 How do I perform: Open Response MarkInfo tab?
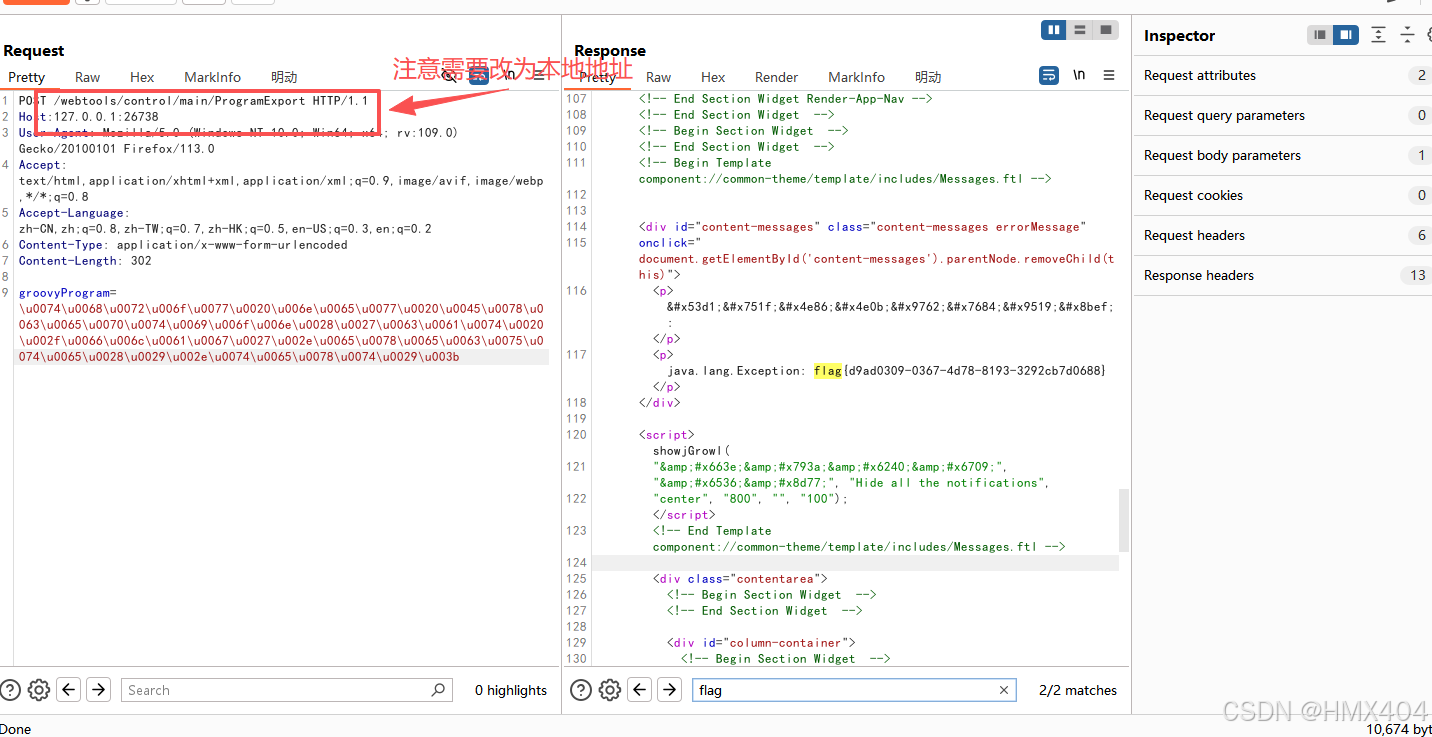pyautogui.click(x=856, y=77)
